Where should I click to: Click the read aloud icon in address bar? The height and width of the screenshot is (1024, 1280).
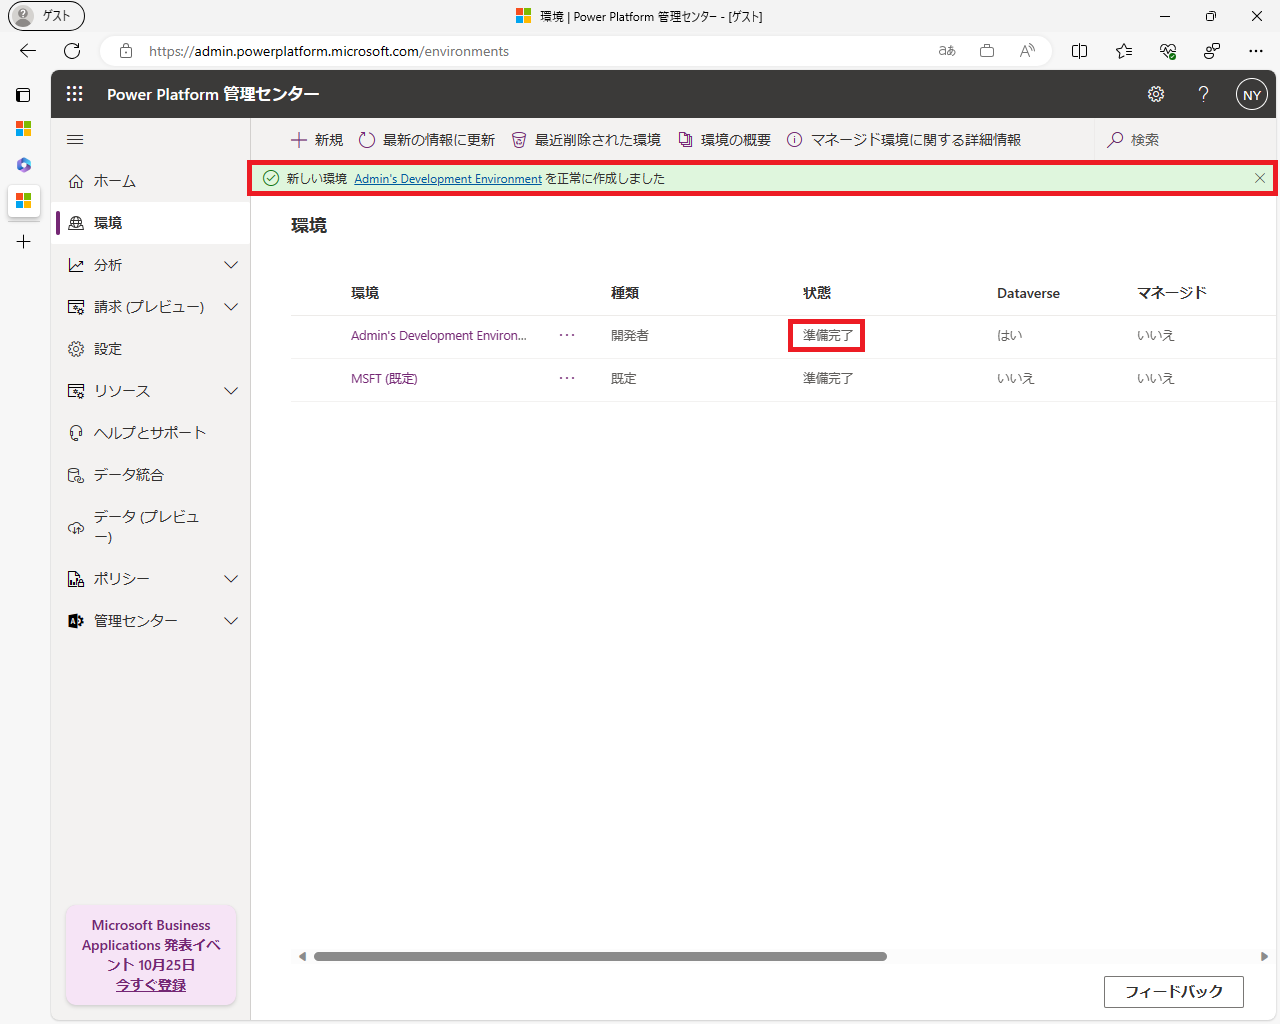[x=1027, y=51]
